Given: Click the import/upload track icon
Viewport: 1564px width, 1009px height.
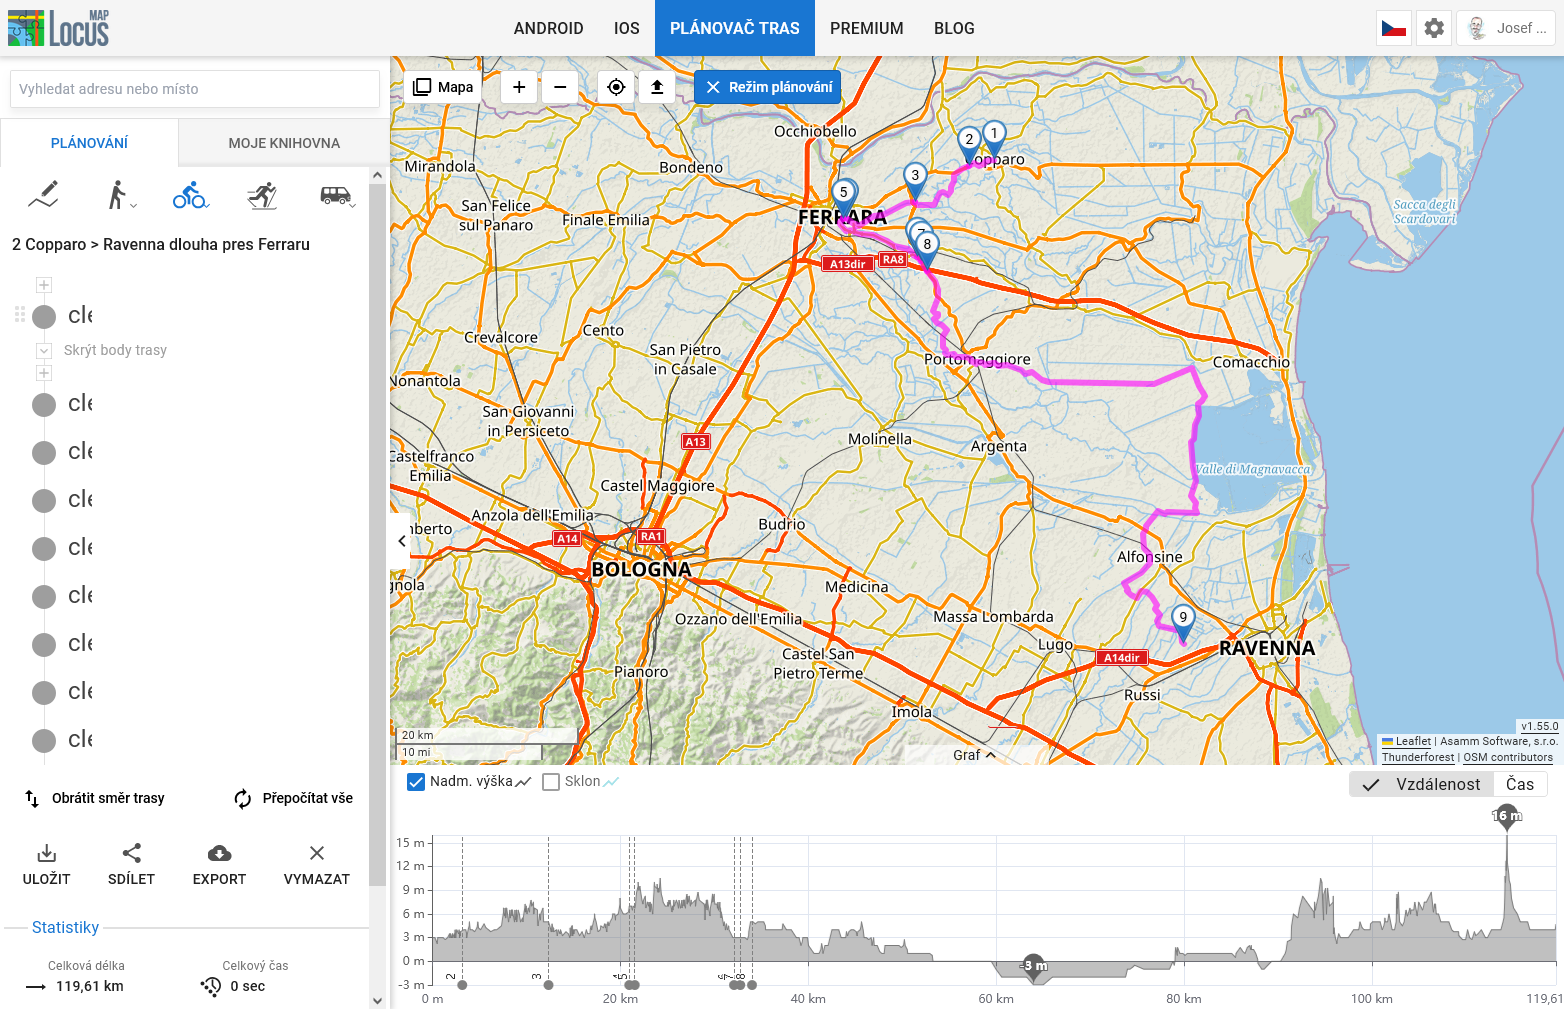Looking at the screenshot, I should (x=657, y=87).
